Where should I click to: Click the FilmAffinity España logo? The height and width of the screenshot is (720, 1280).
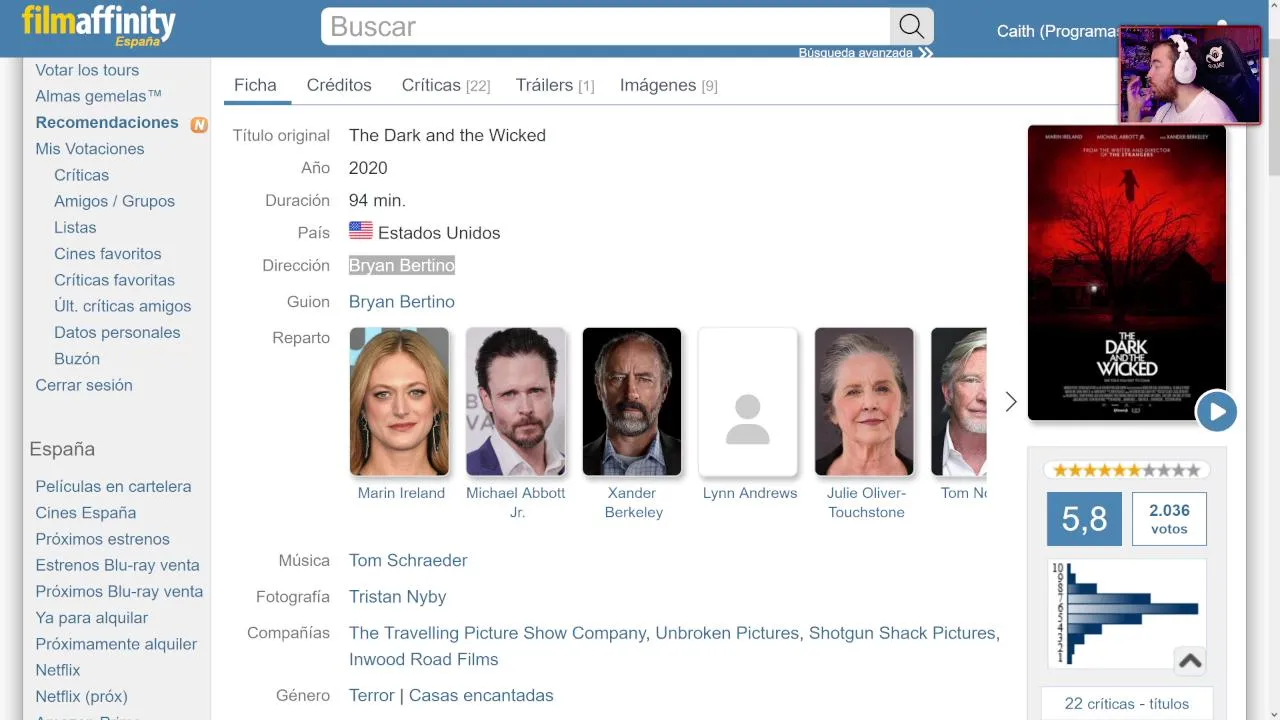(x=98, y=25)
